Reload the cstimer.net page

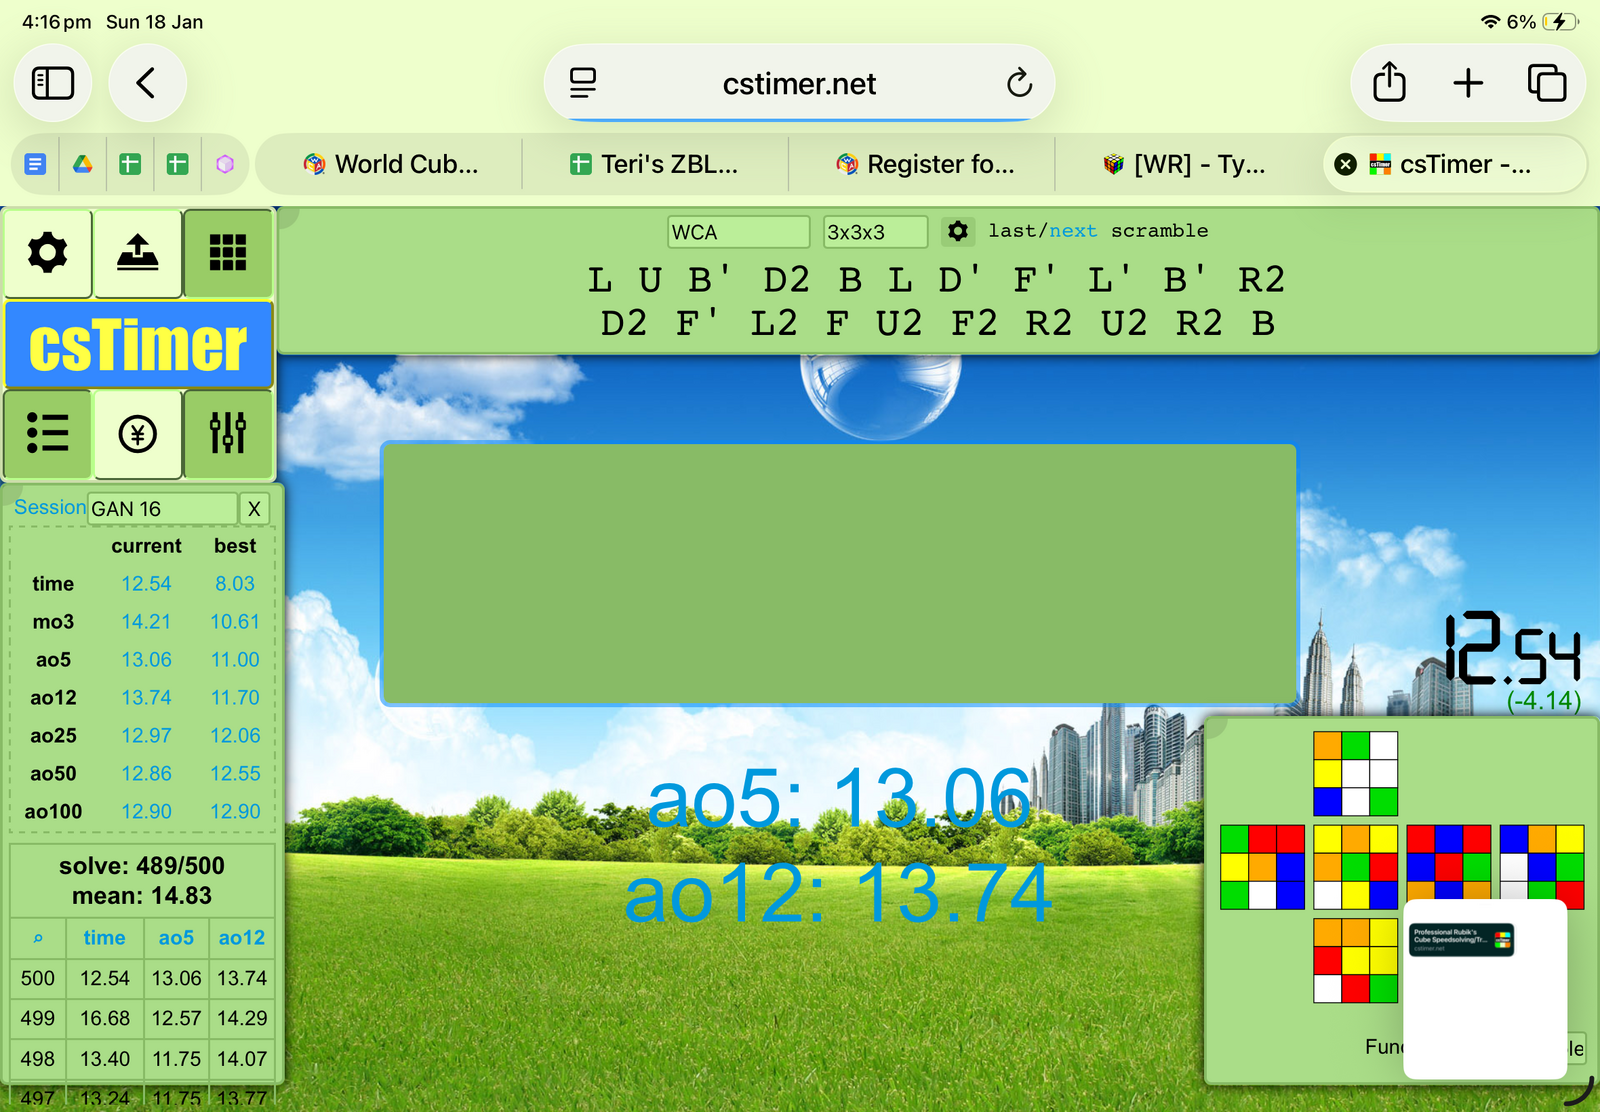click(1019, 83)
